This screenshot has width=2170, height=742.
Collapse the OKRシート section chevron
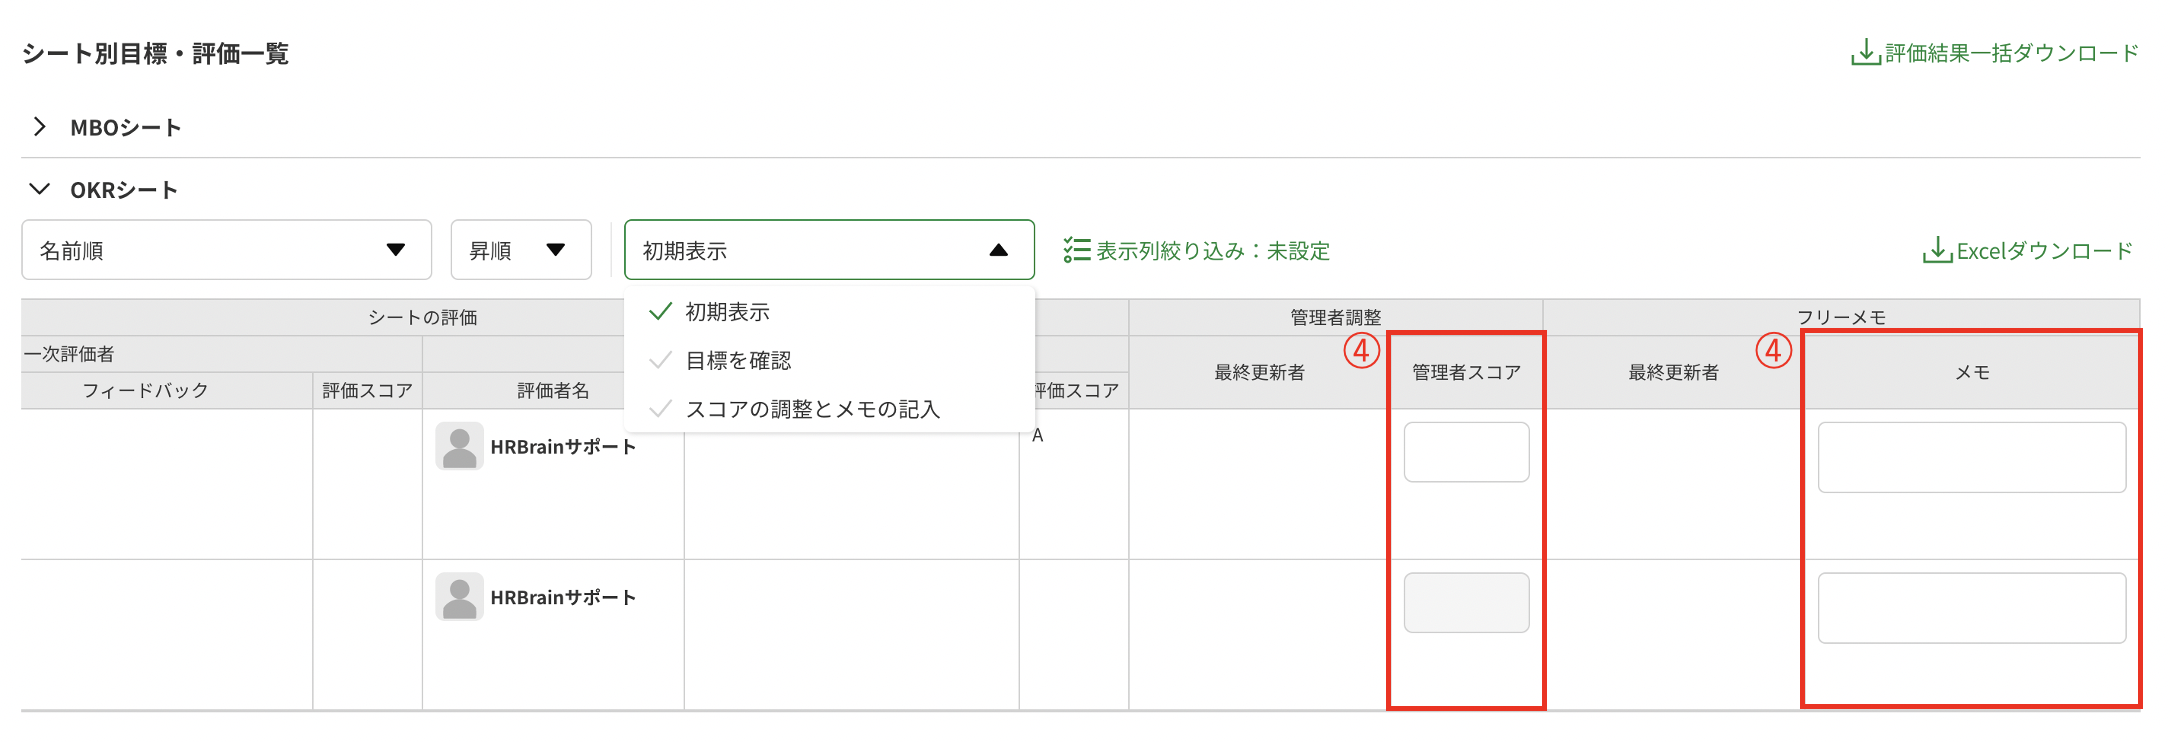40,189
